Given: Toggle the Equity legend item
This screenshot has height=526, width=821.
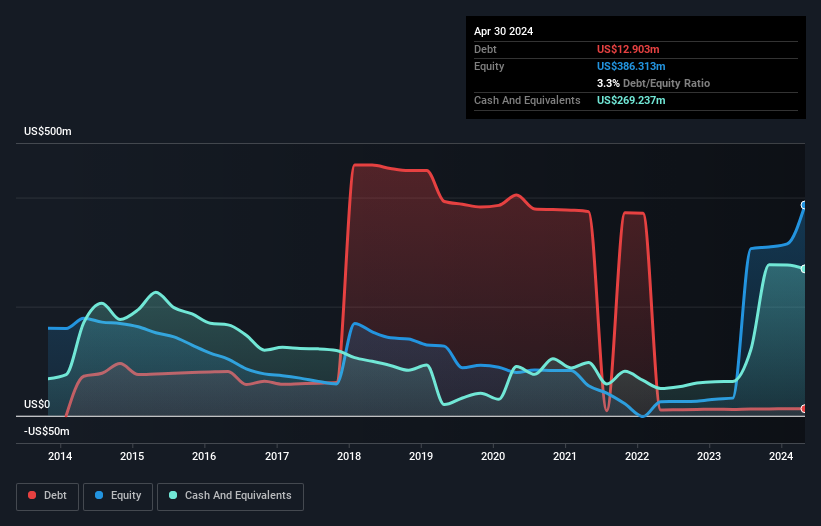Looking at the screenshot, I should click(x=118, y=495).
